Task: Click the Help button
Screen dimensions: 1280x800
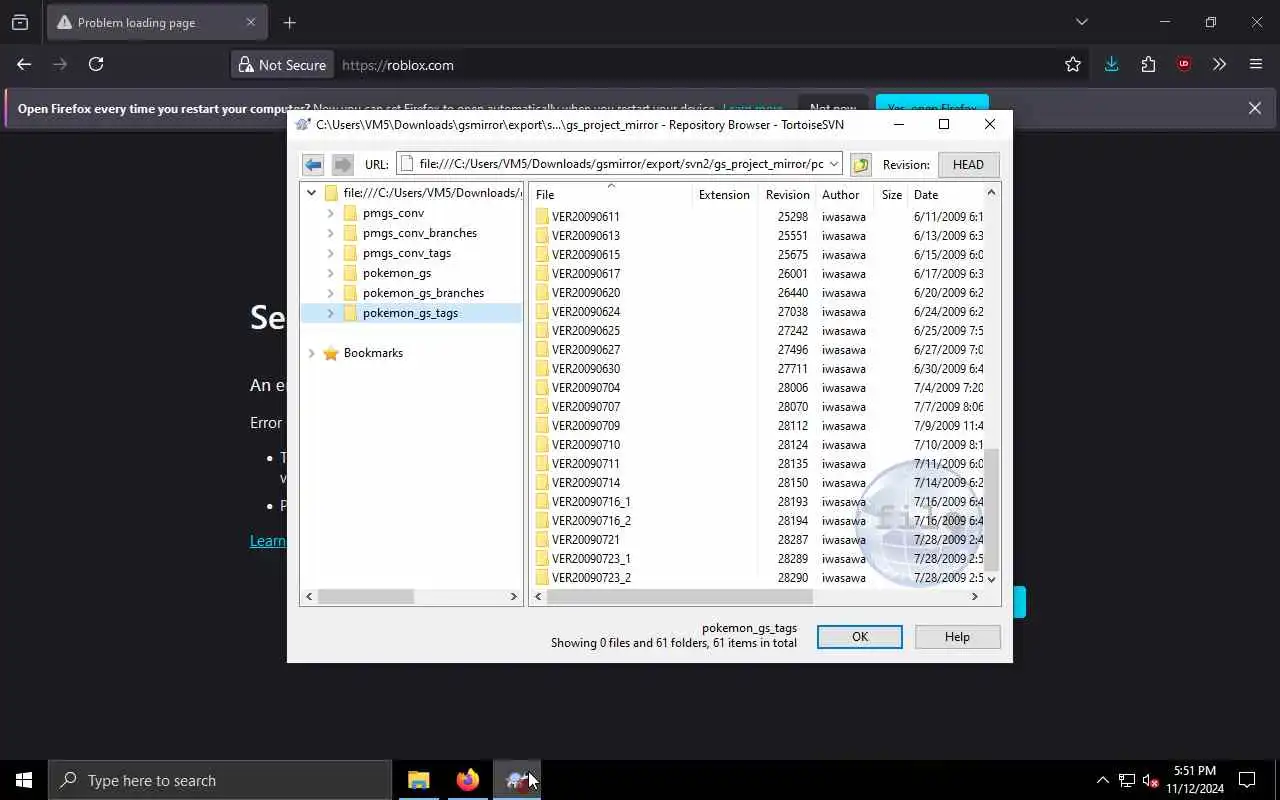Action: [x=957, y=637]
